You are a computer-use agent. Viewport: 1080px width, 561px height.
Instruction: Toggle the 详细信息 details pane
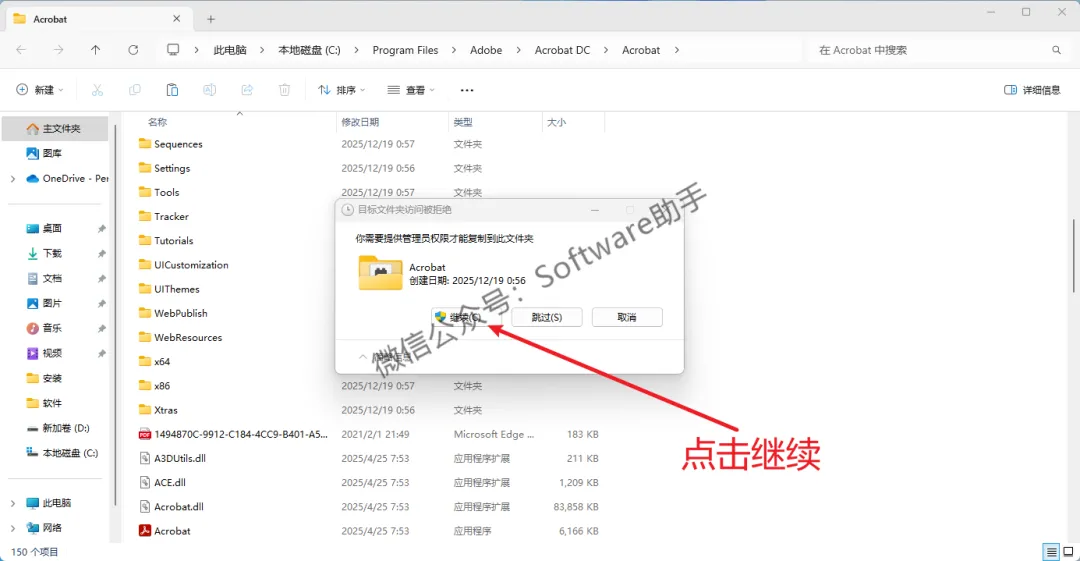[x=1032, y=90]
